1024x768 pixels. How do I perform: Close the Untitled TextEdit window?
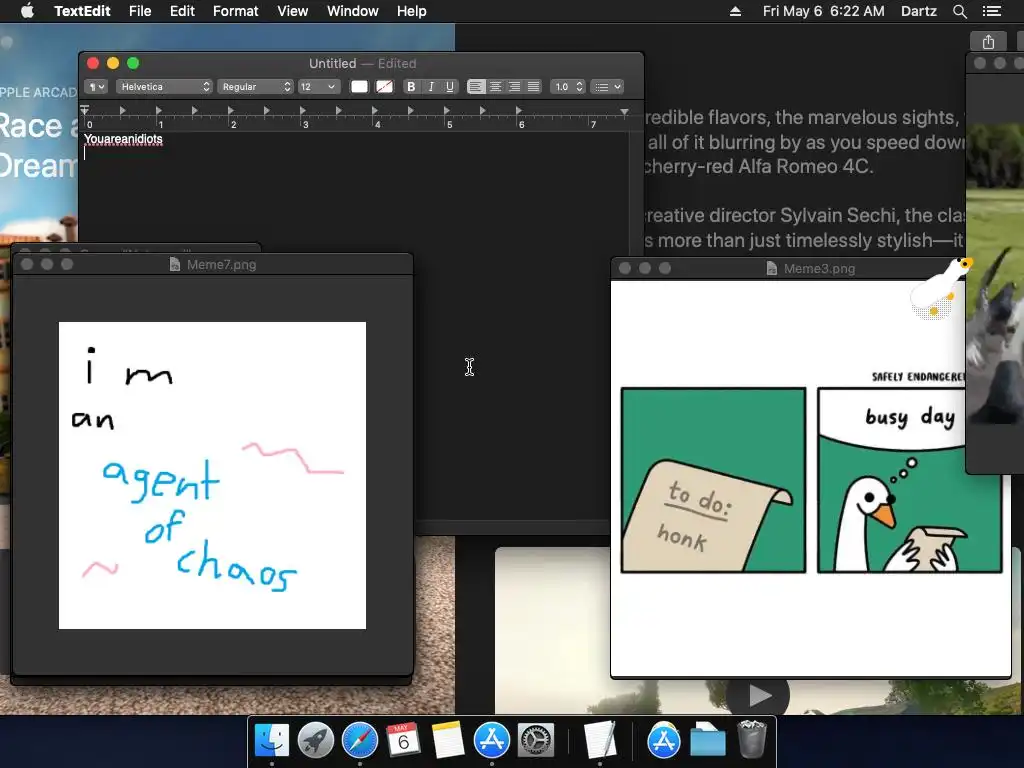tap(93, 63)
